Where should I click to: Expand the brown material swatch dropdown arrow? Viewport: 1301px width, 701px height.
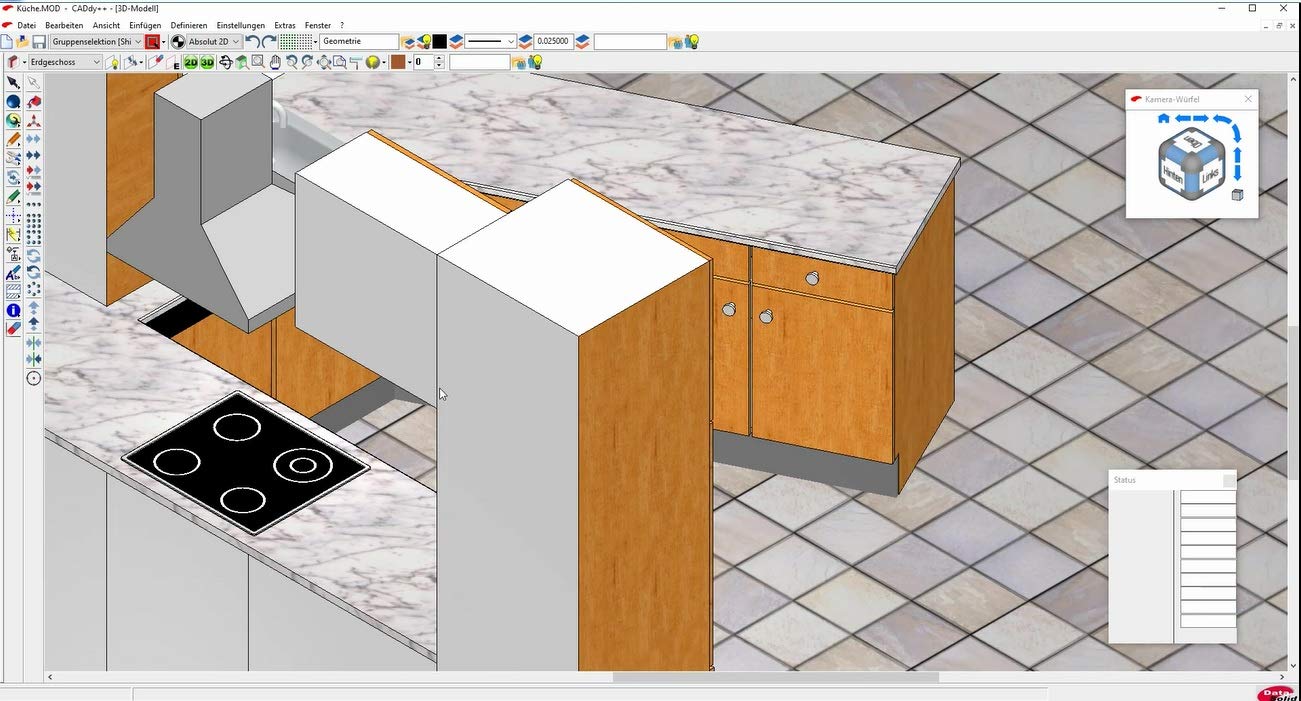click(410, 62)
